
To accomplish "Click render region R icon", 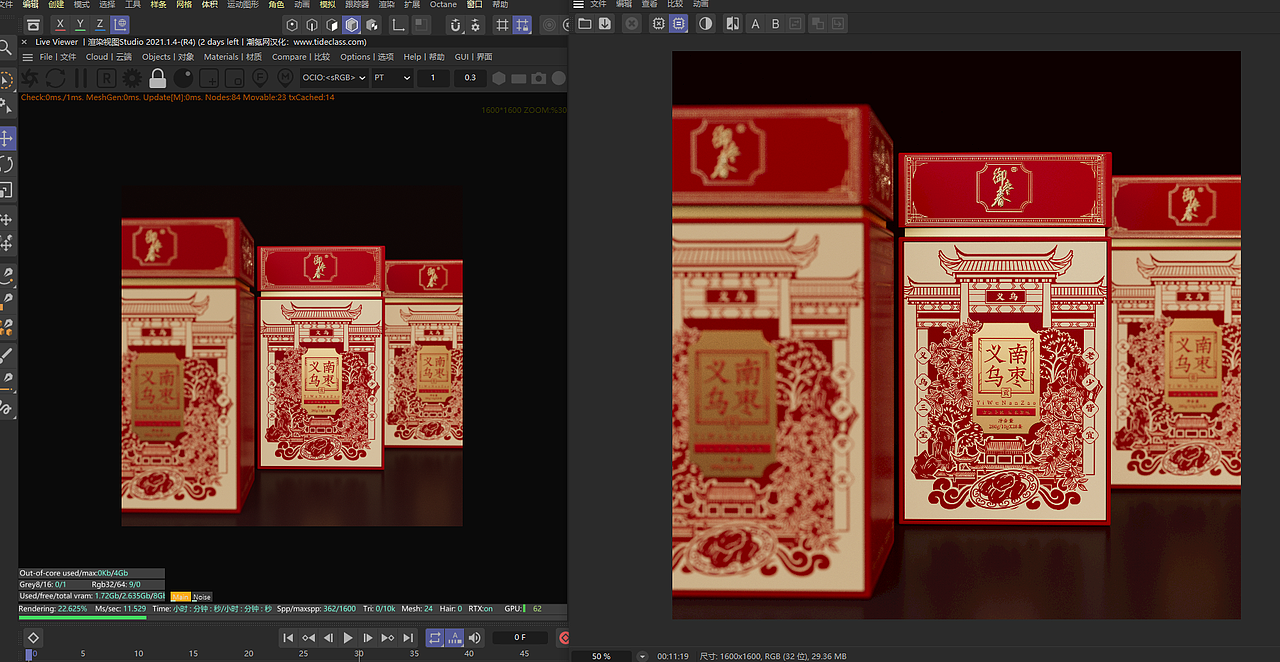I will click(106, 77).
